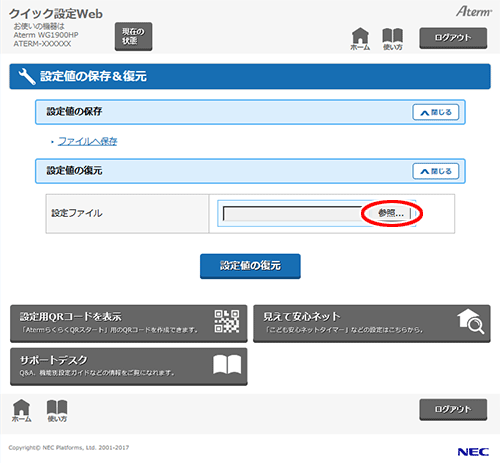
Task: Open Home icon in top header
Action: click(x=360, y=38)
